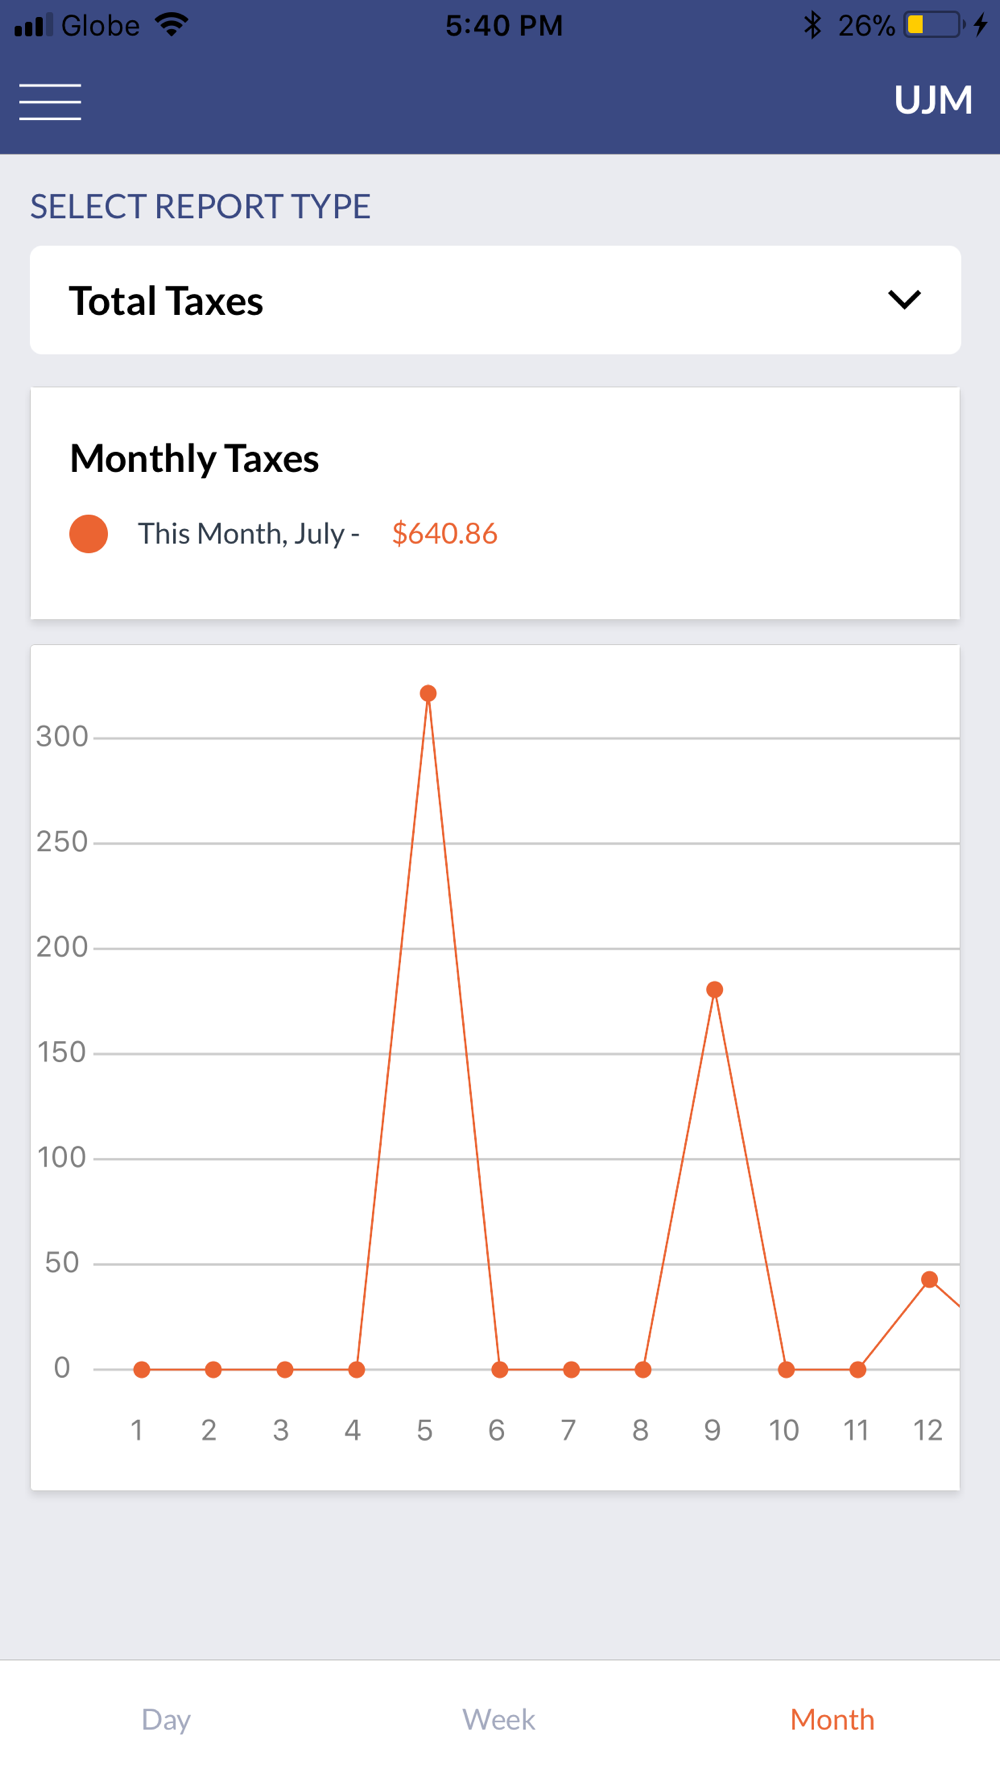Tap the data point at 9
The width and height of the screenshot is (1000, 1778).
pyautogui.click(x=714, y=990)
